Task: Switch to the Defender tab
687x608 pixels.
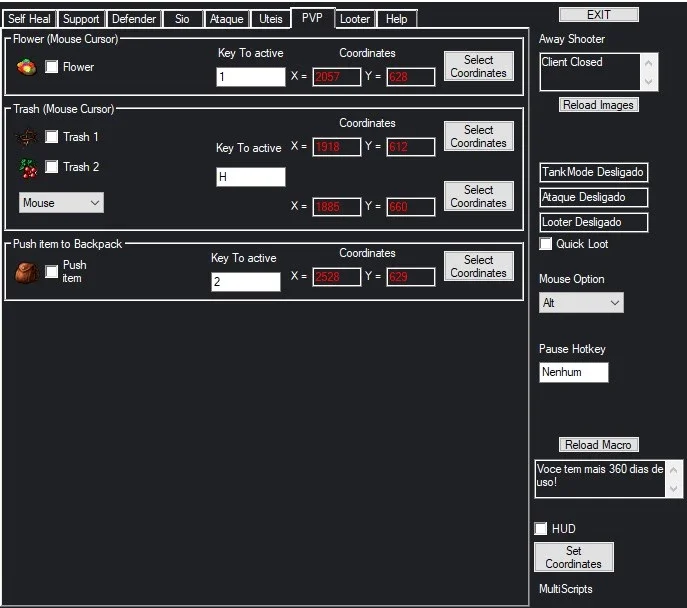Action: [134, 19]
